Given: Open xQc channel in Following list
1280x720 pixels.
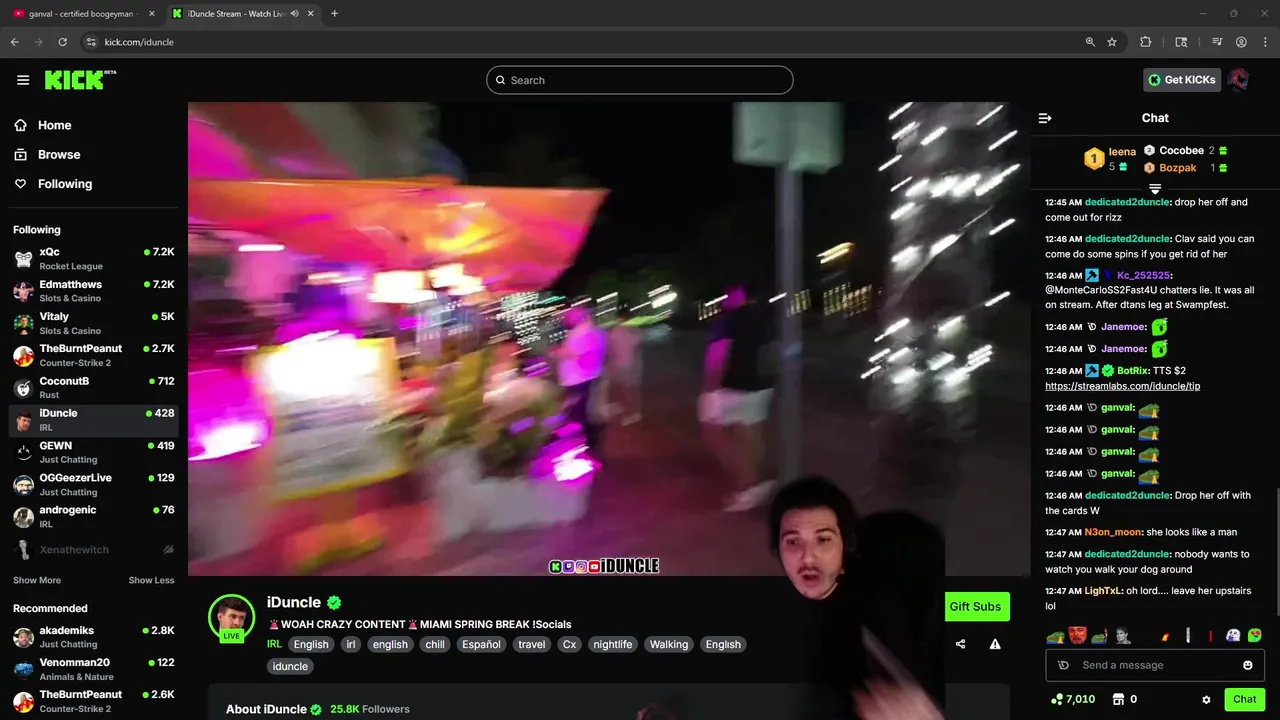Looking at the screenshot, I should 94,259.
